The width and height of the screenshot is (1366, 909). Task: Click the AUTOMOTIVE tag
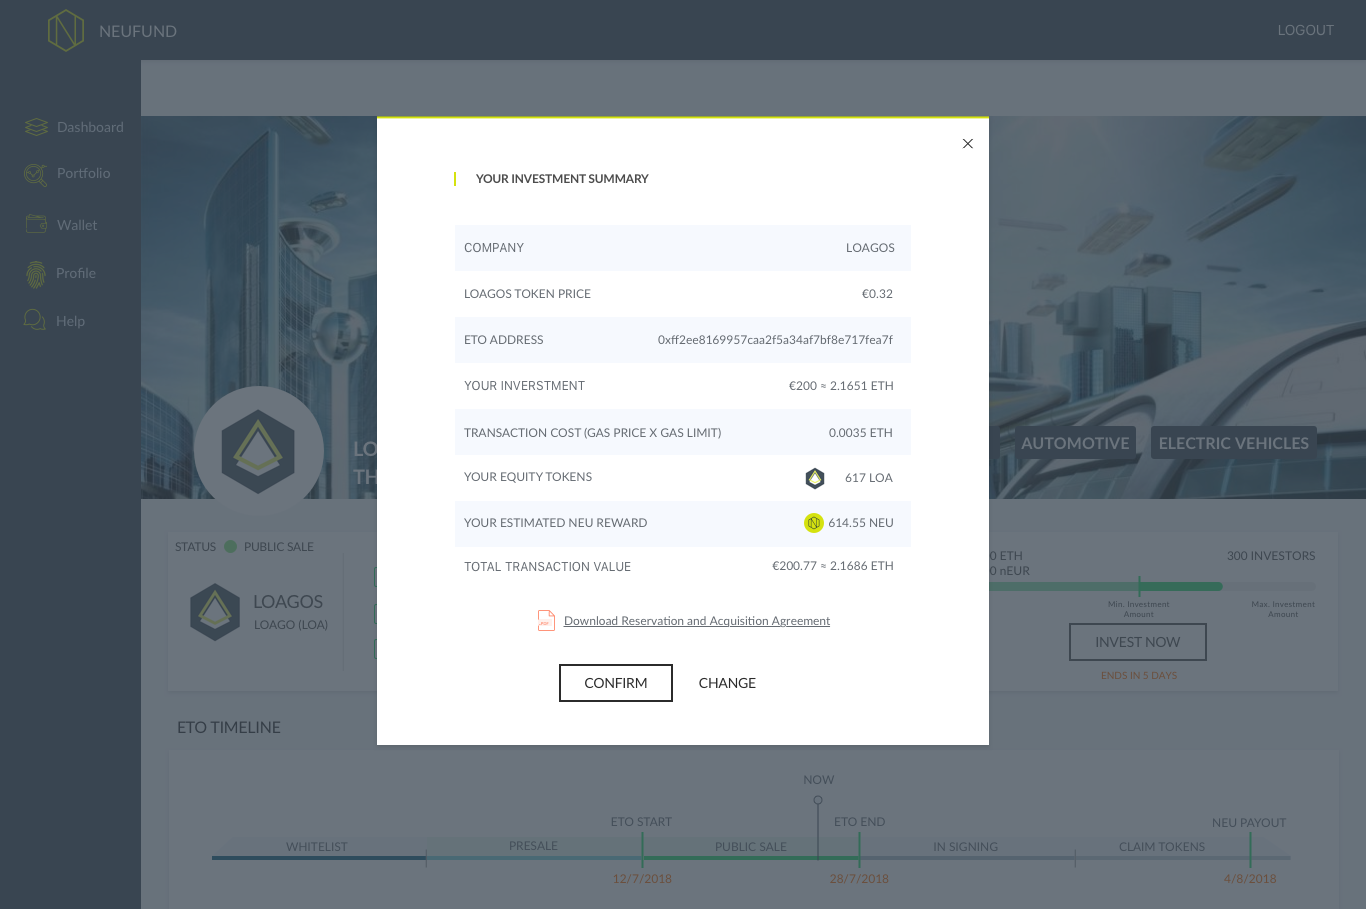point(1075,443)
